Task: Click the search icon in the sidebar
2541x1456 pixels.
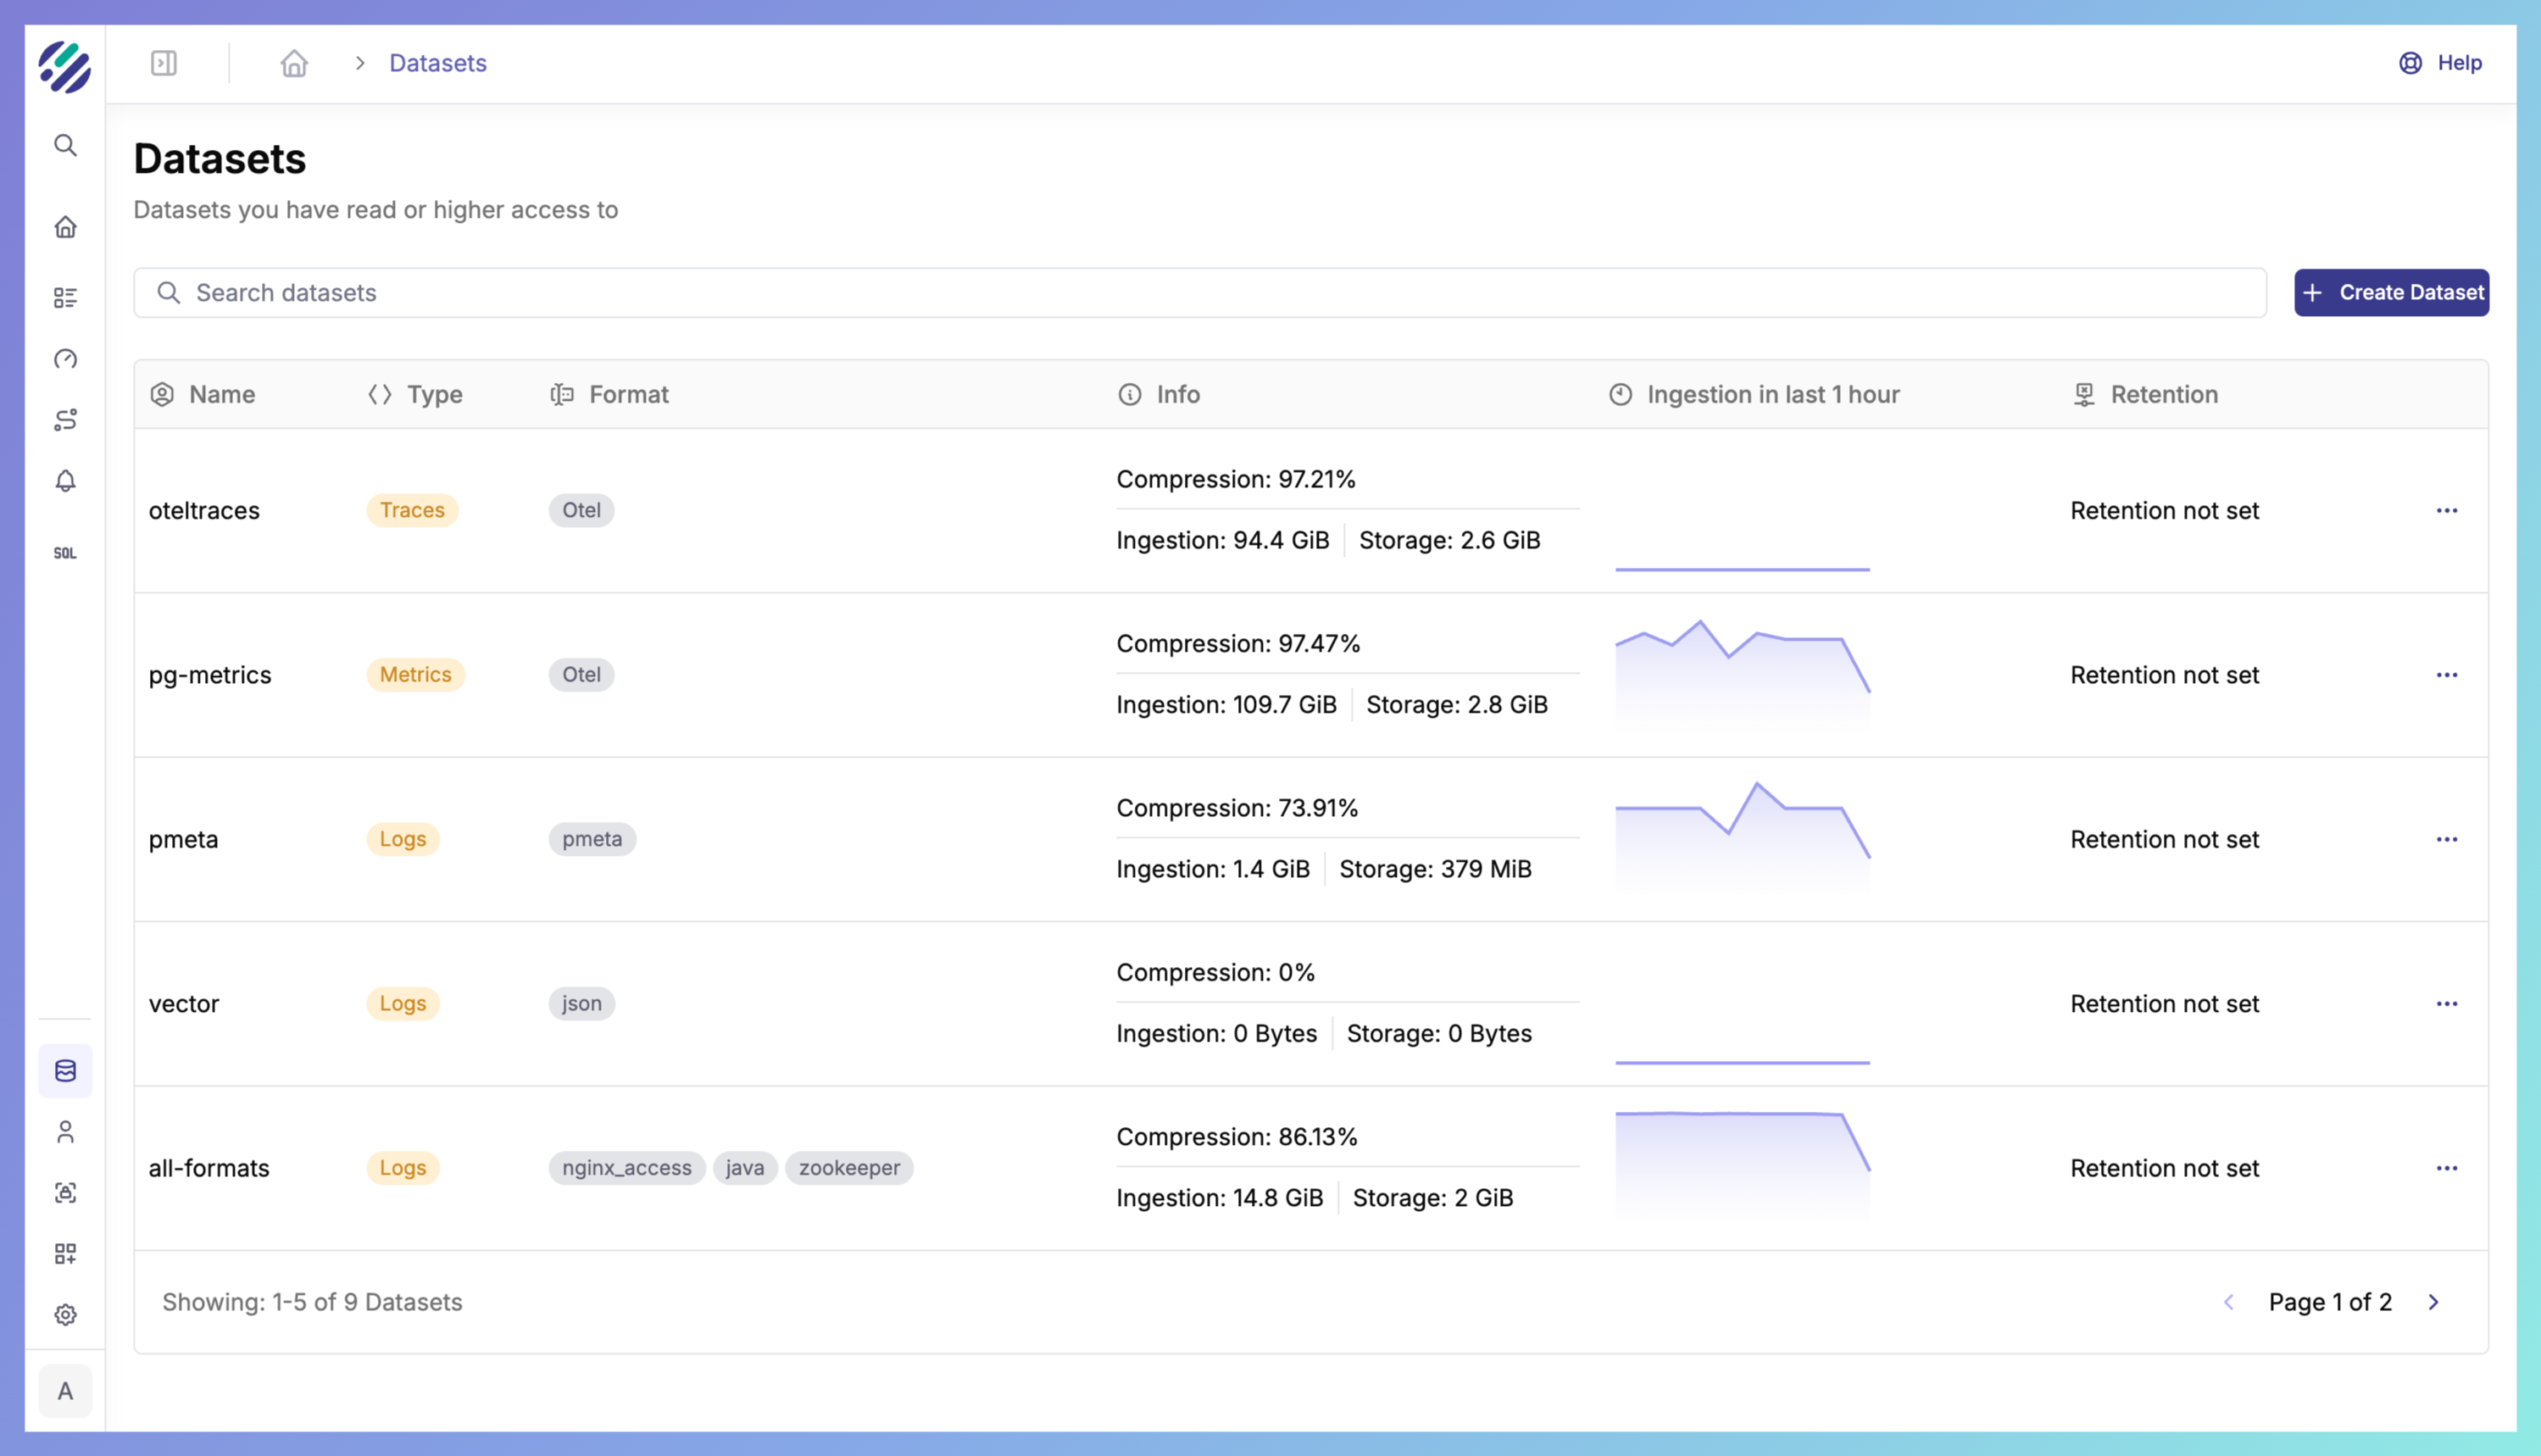Action: [65, 146]
